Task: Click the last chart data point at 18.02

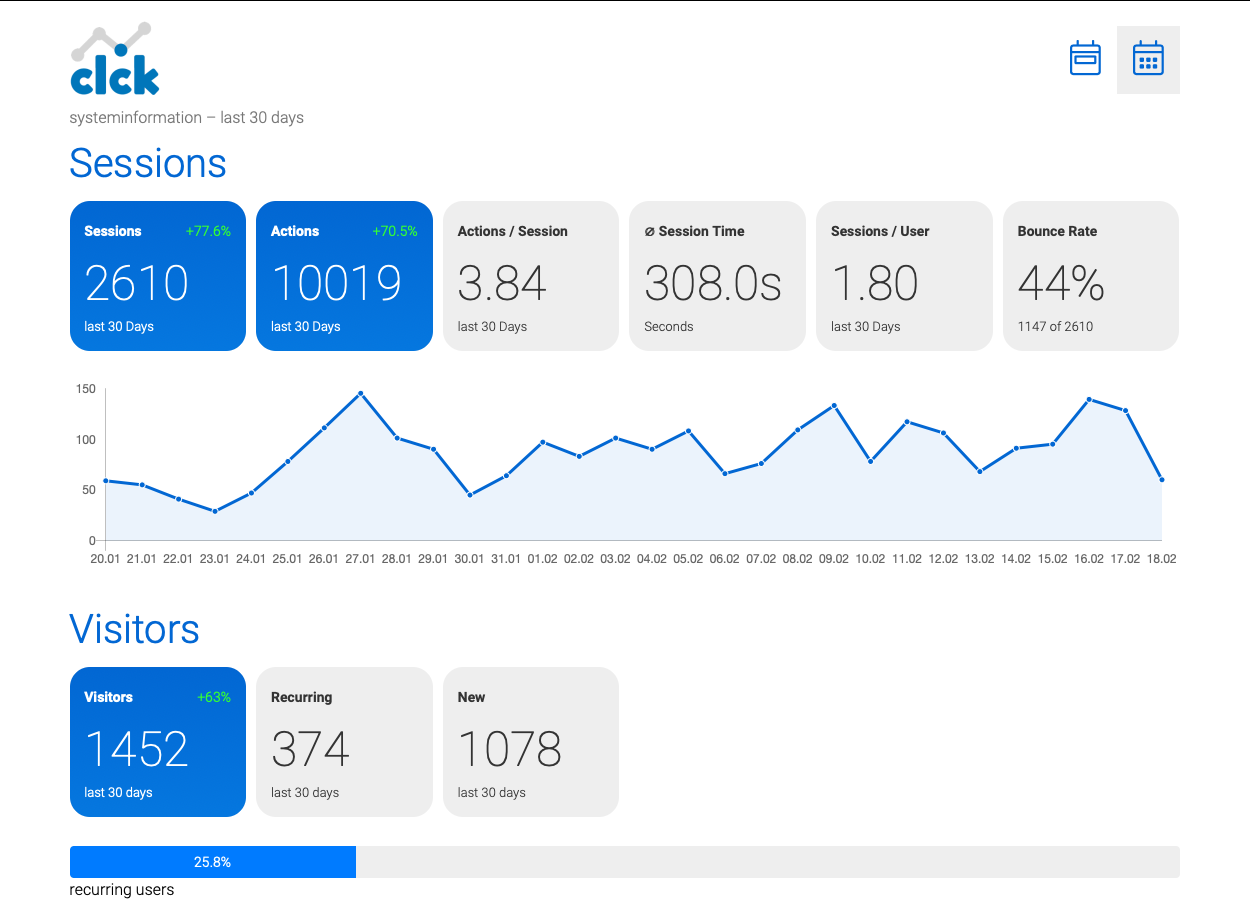Action: pos(1162,480)
